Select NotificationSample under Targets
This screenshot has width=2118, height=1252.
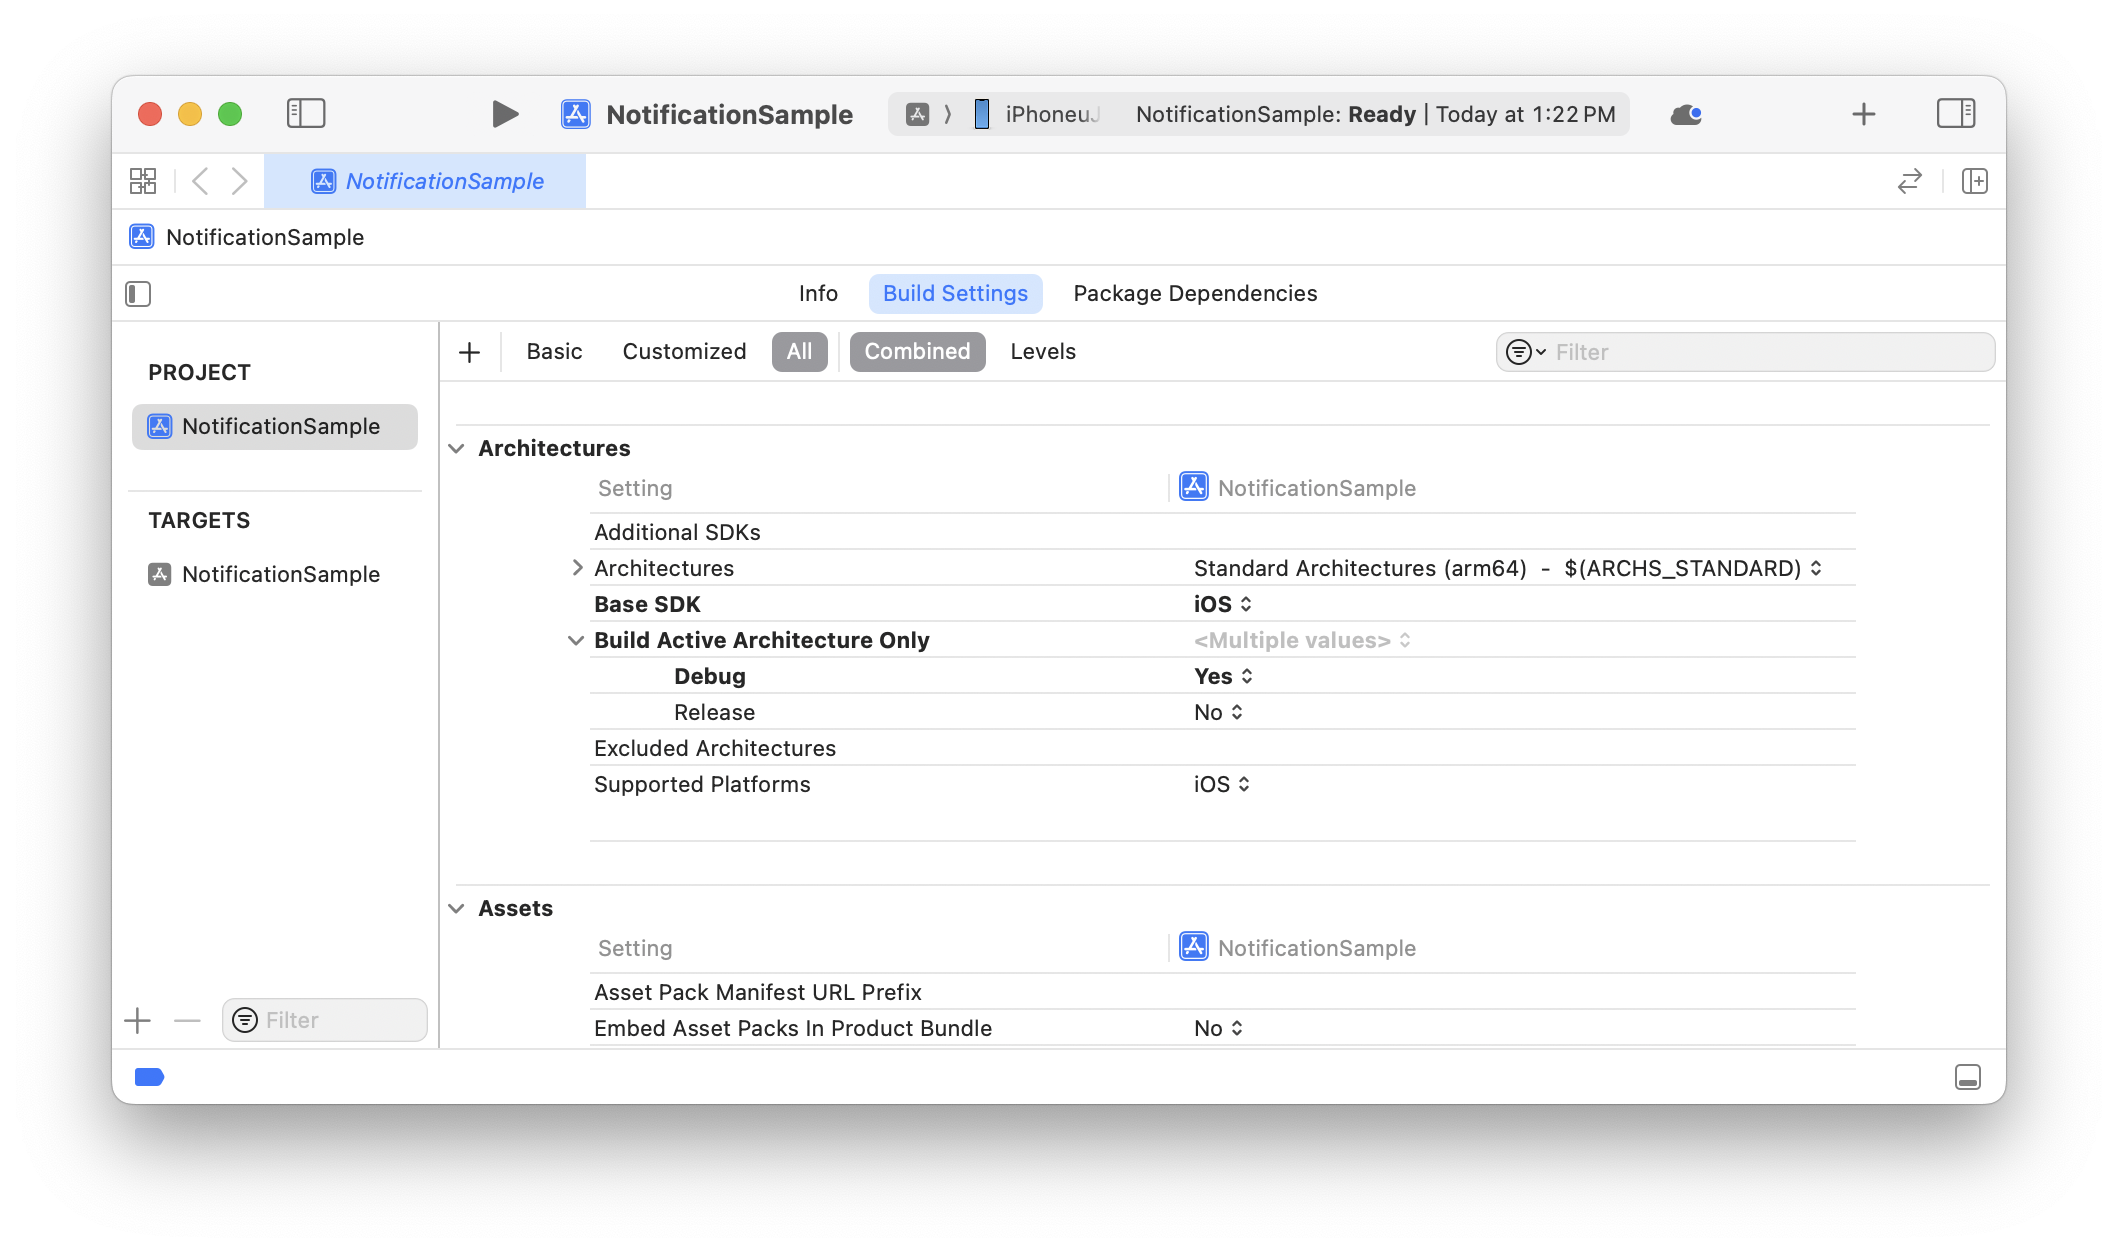[x=280, y=575]
